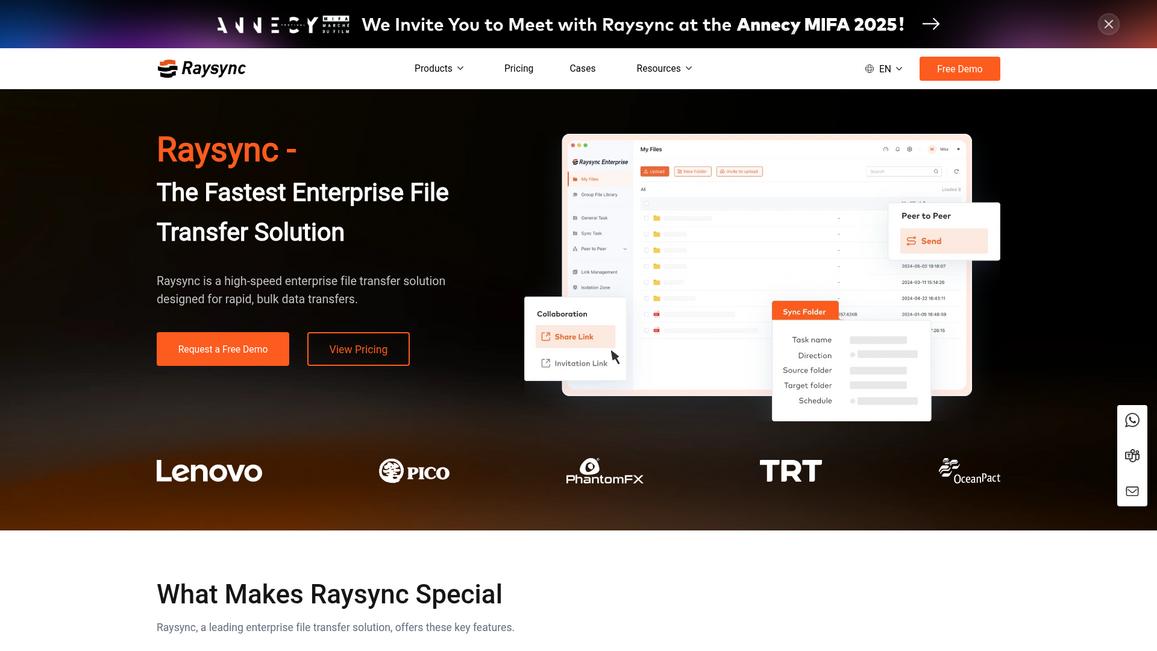Click the chevron next to Products
The width and height of the screenshot is (1157, 651).
pyautogui.click(x=460, y=69)
